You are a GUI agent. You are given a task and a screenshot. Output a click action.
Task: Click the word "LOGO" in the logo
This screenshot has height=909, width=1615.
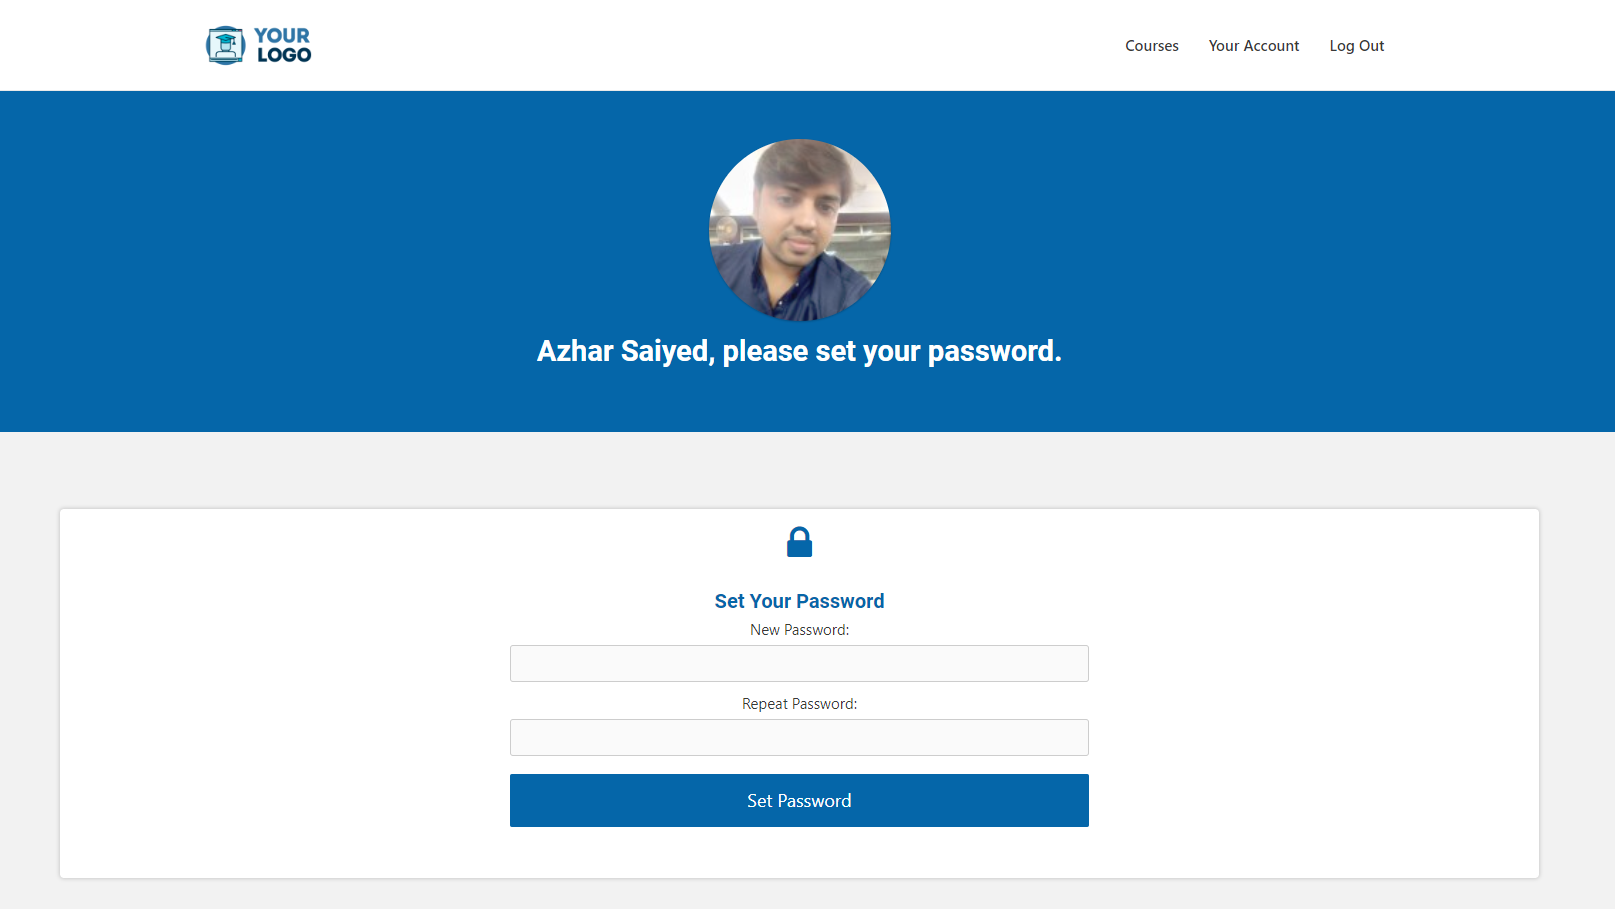click(x=284, y=55)
